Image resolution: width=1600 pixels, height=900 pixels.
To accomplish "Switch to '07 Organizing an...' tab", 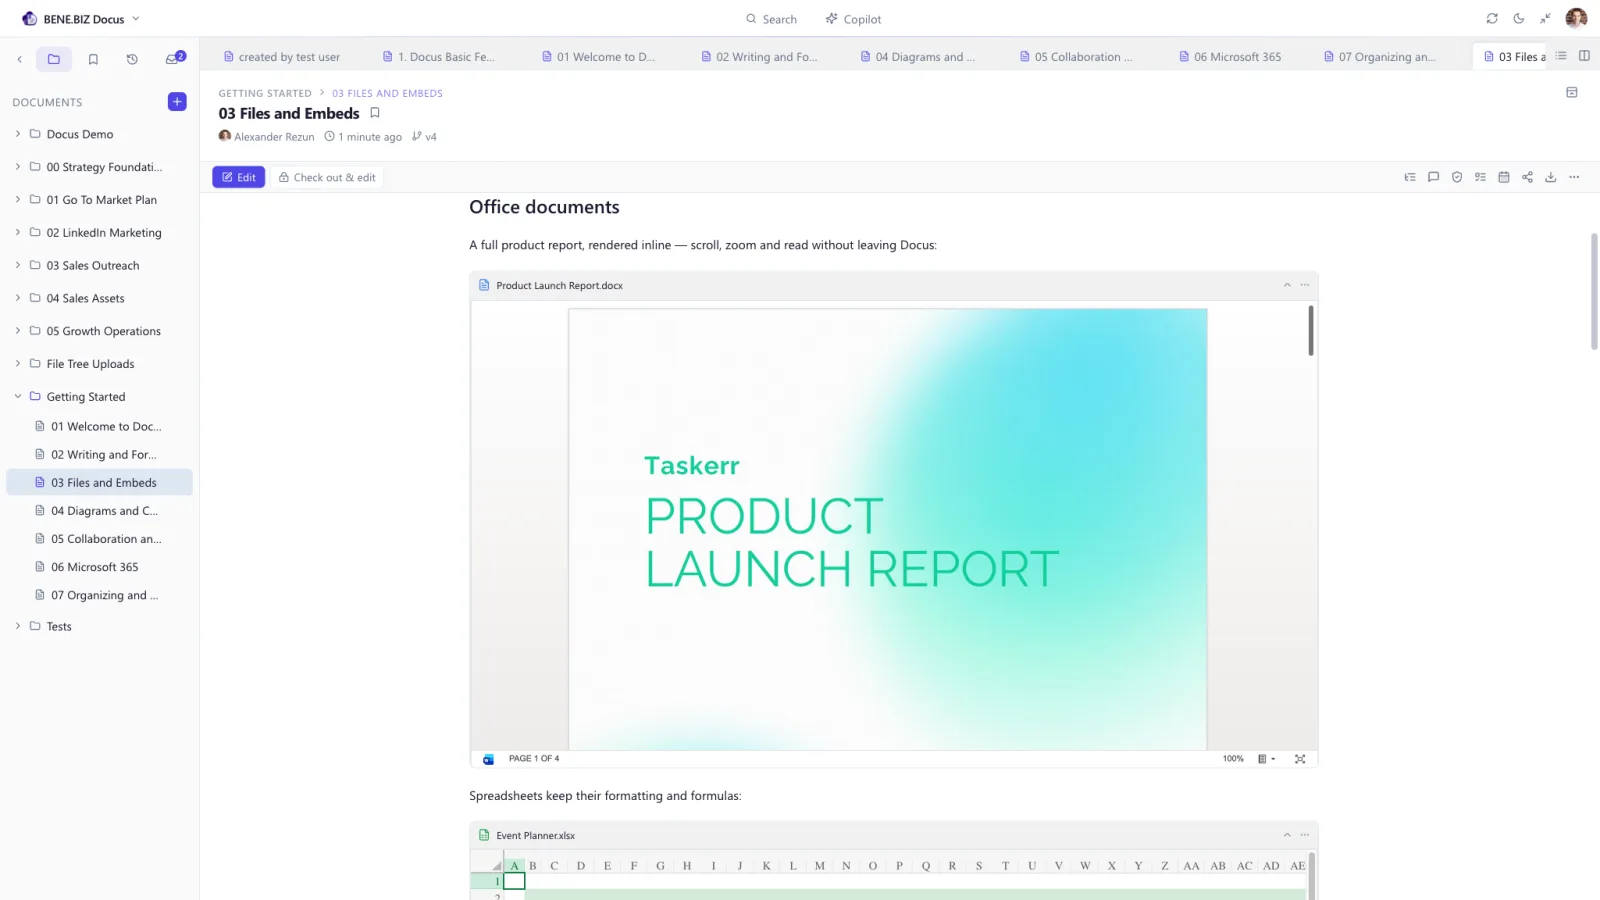I will click(x=1380, y=57).
